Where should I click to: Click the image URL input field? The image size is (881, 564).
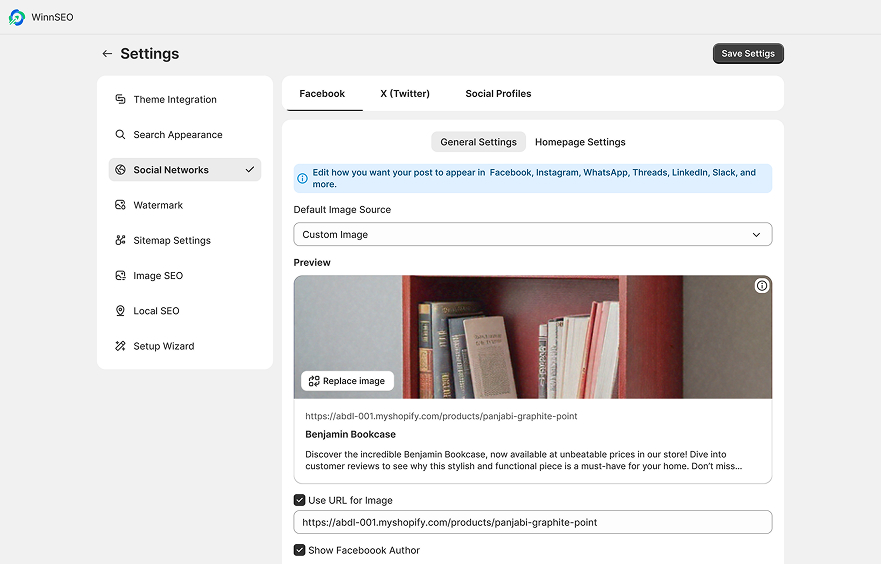pyautogui.click(x=533, y=522)
